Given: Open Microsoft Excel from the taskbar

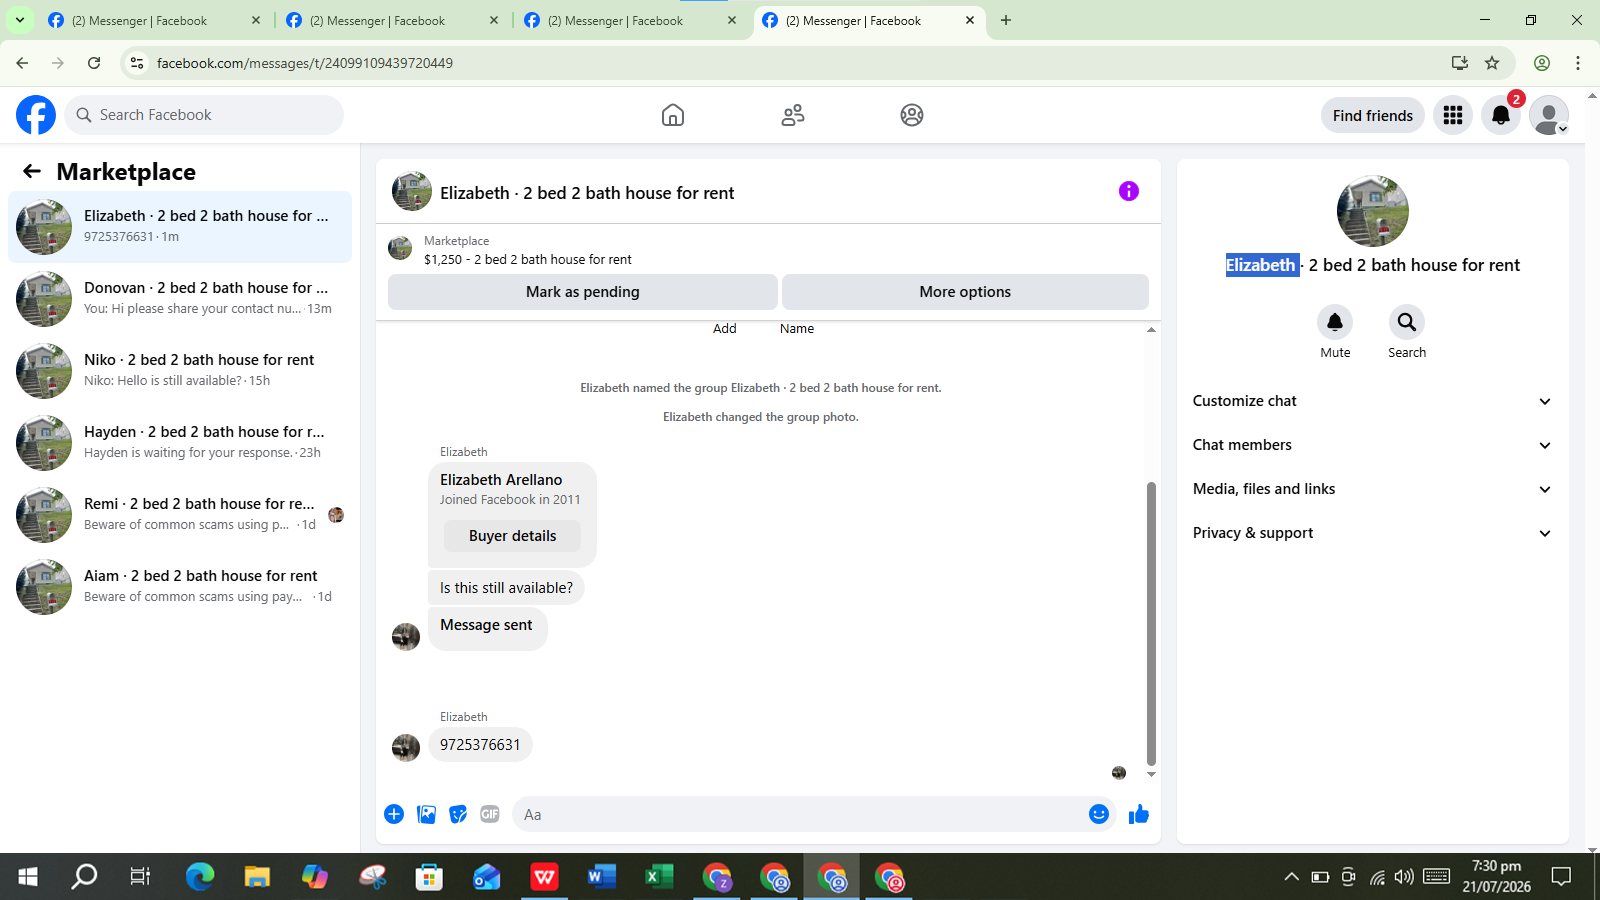Looking at the screenshot, I should click(658, 877).
